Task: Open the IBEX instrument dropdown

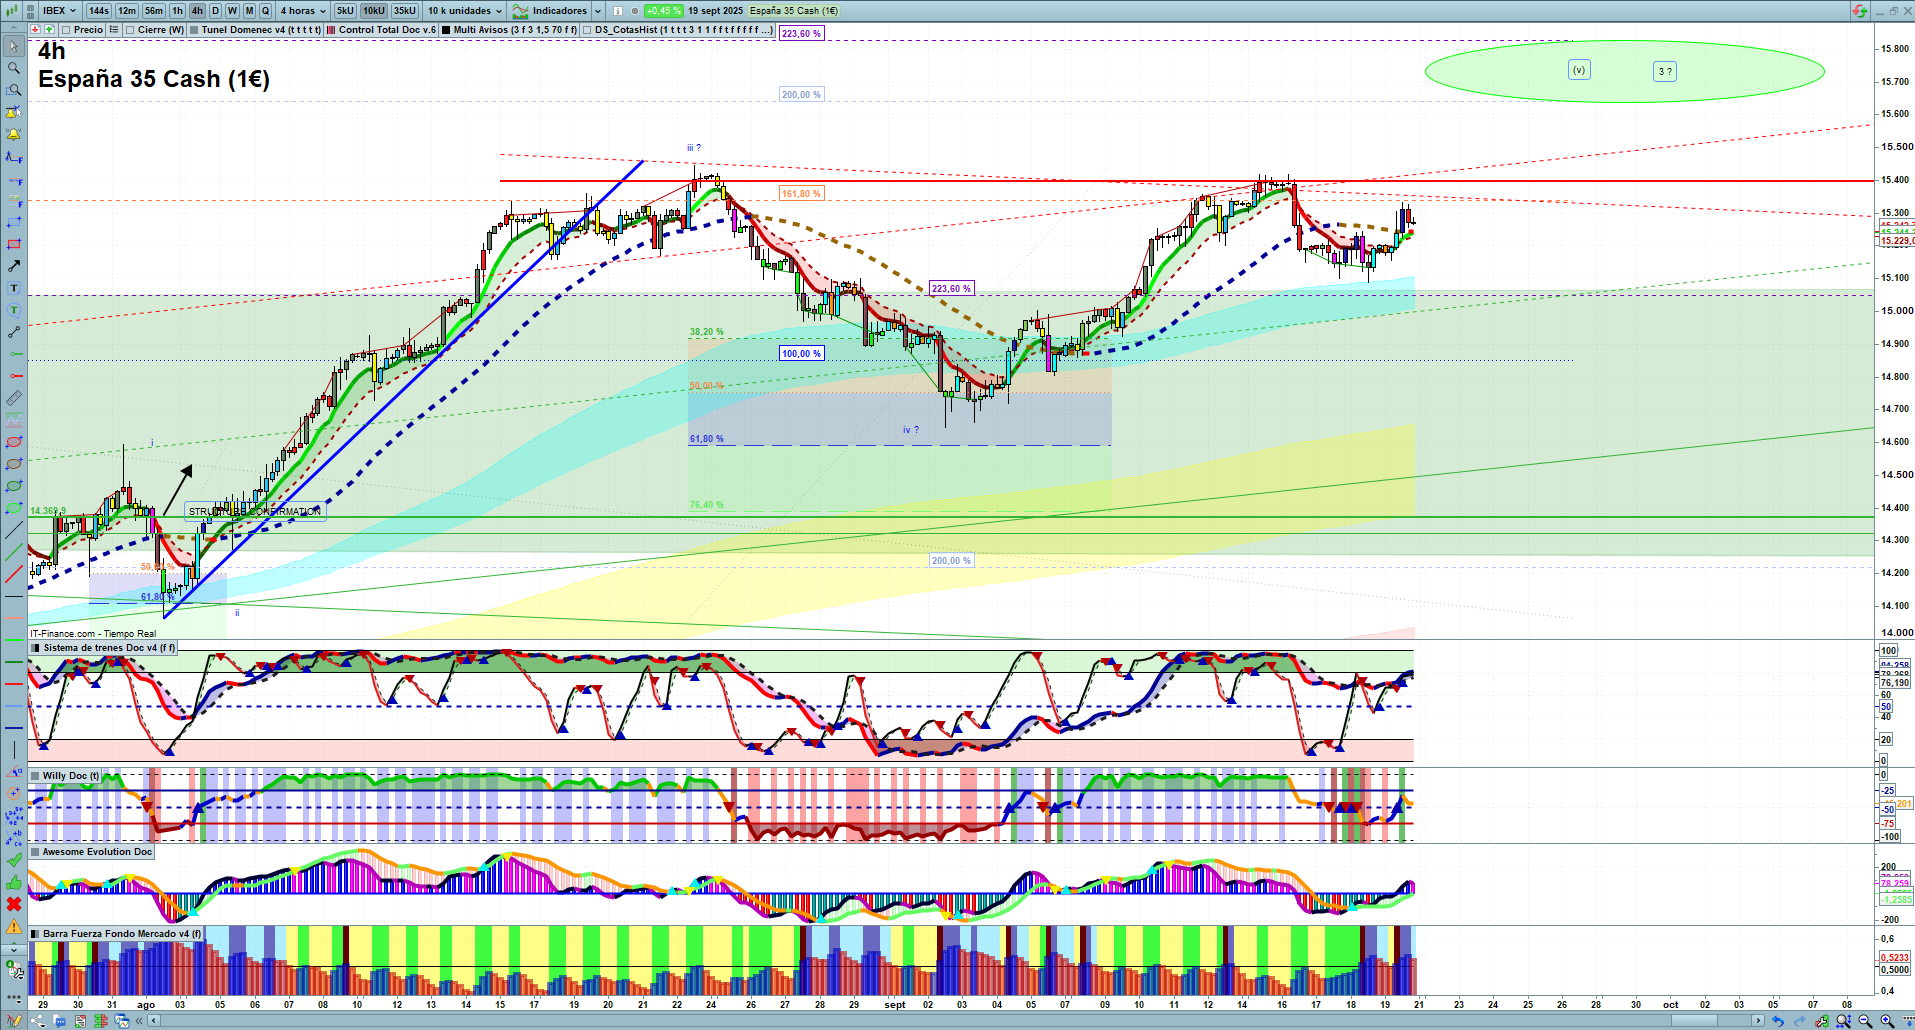Action: (59, 11)
